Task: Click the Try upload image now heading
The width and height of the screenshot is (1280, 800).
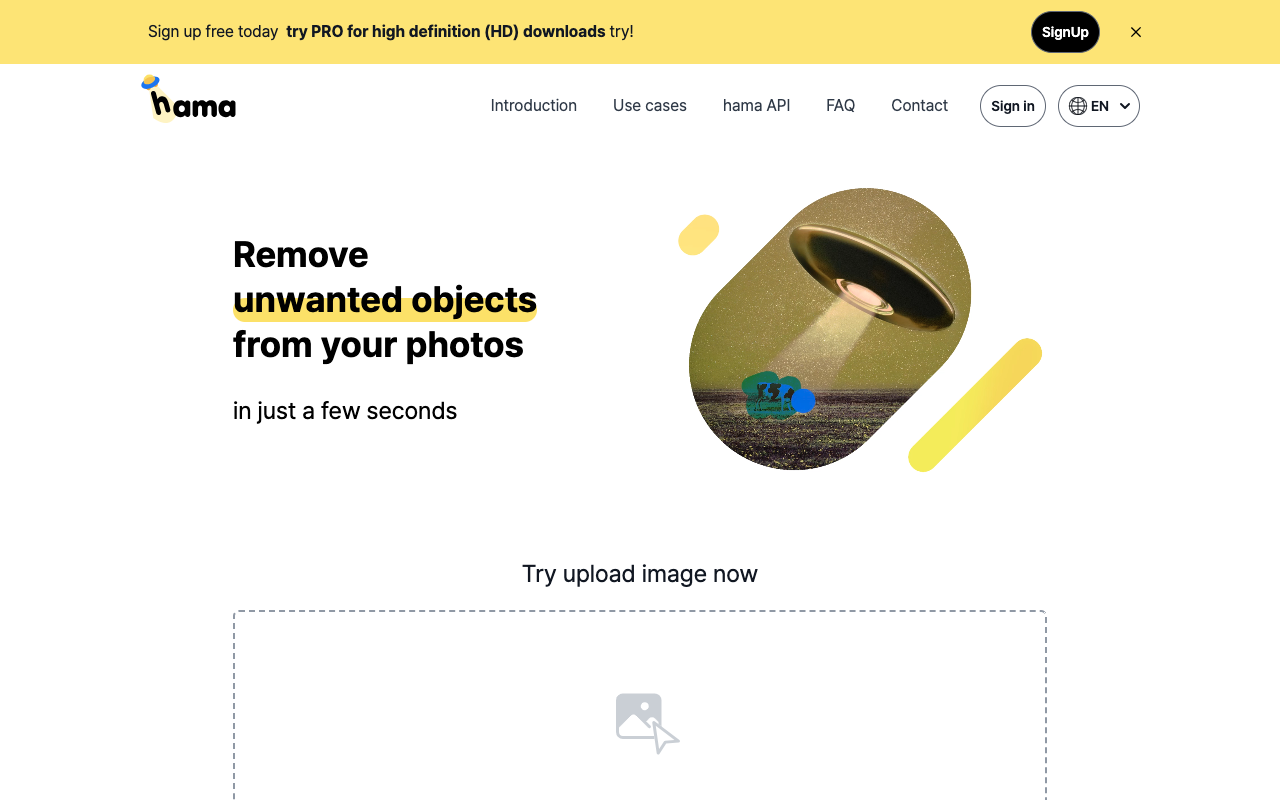Action: [640, 574]
